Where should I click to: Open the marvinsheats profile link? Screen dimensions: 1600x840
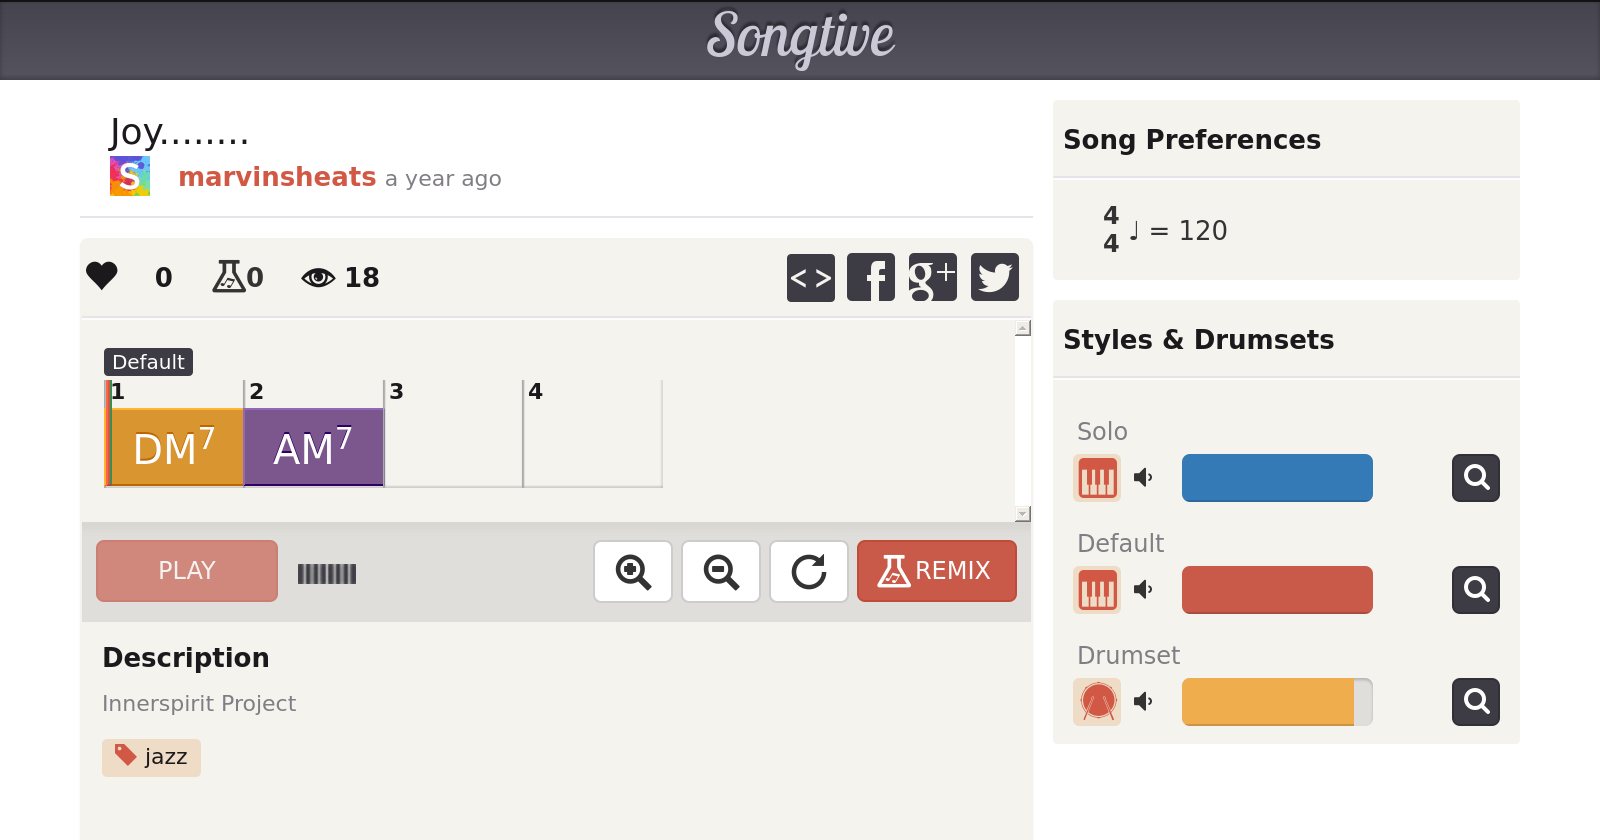[277, 177]
